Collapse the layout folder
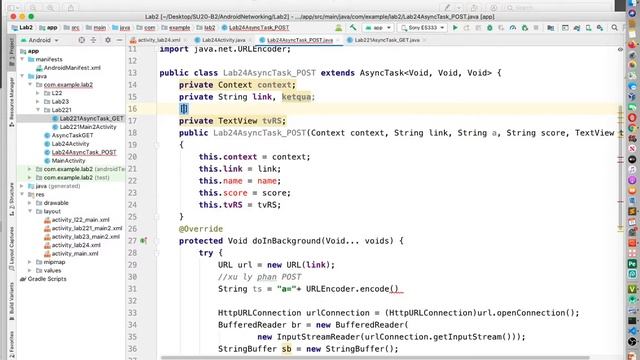The image size is (640, 360). point(30,211)
